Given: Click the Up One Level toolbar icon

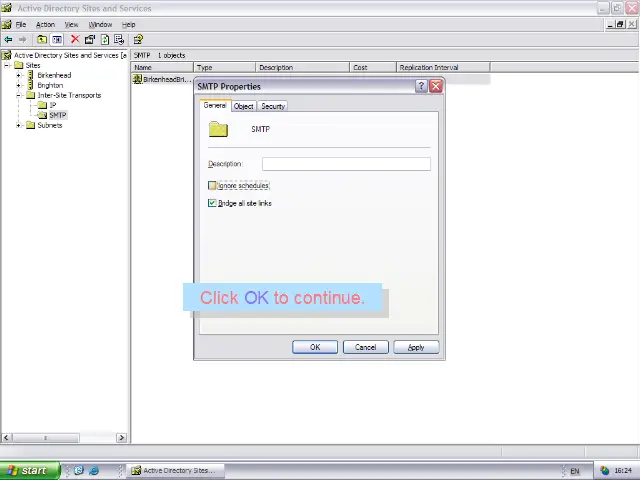Looking at the screenshot, I should pos(41,40).
